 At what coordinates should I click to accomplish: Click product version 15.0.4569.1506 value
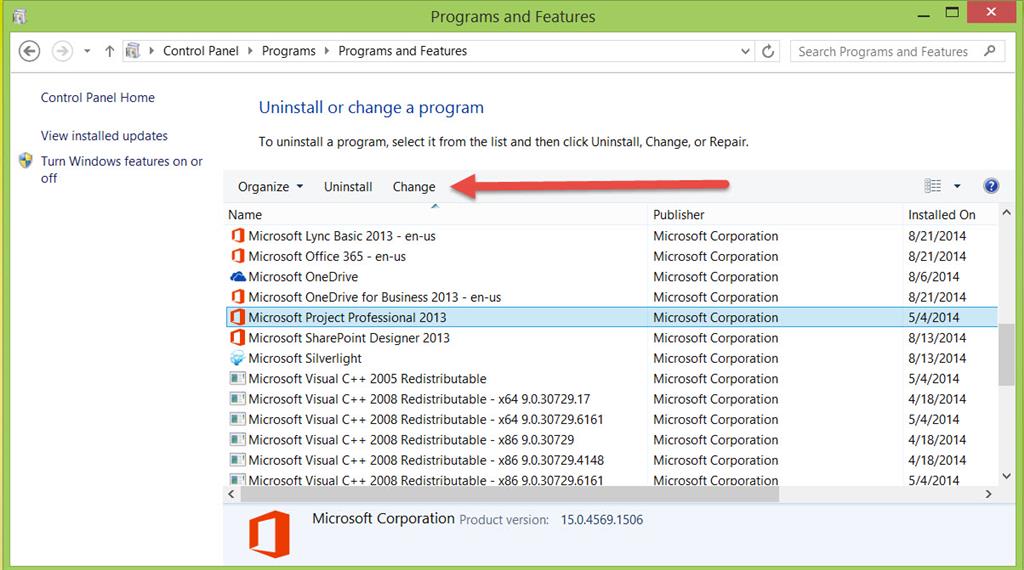click(601, 520)
